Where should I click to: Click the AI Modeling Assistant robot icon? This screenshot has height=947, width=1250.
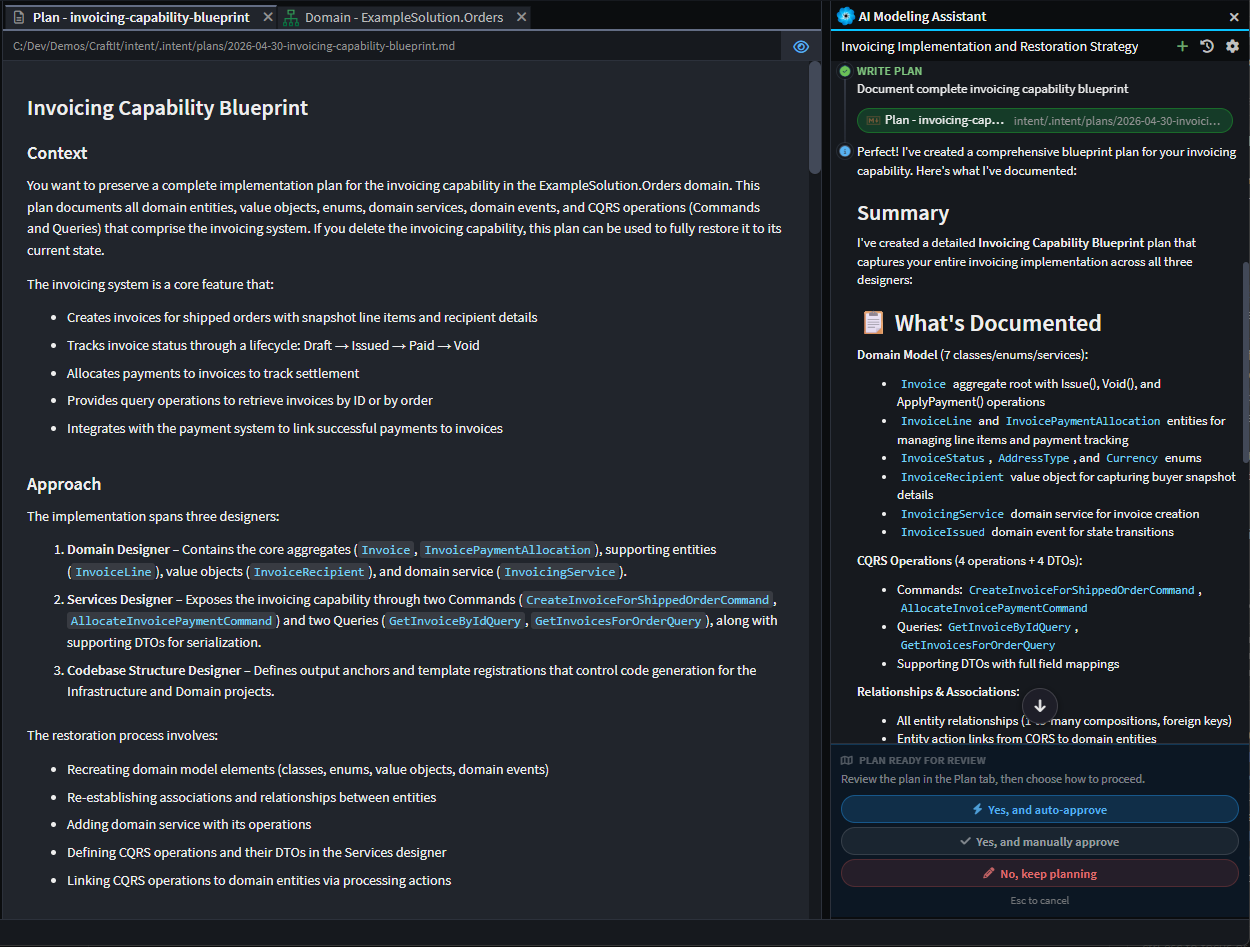pyautogui.click(x=845, y=16)
